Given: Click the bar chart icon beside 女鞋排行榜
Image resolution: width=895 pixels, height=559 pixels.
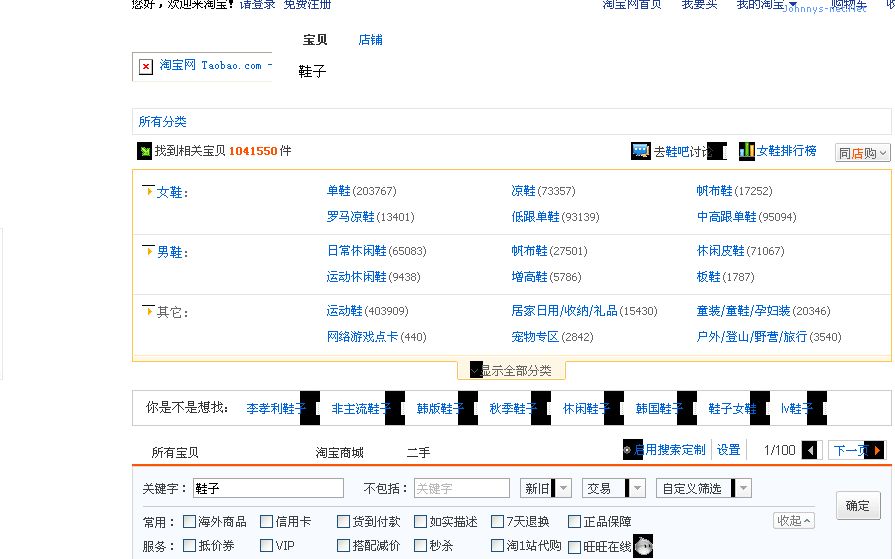Looking at the screenshot, I should (746, 151).
